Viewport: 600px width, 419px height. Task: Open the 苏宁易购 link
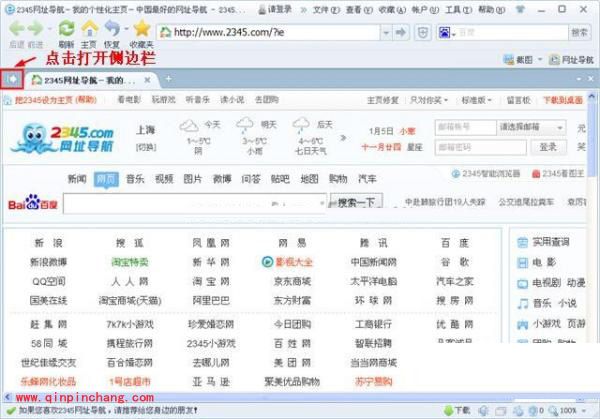[373, 382]
